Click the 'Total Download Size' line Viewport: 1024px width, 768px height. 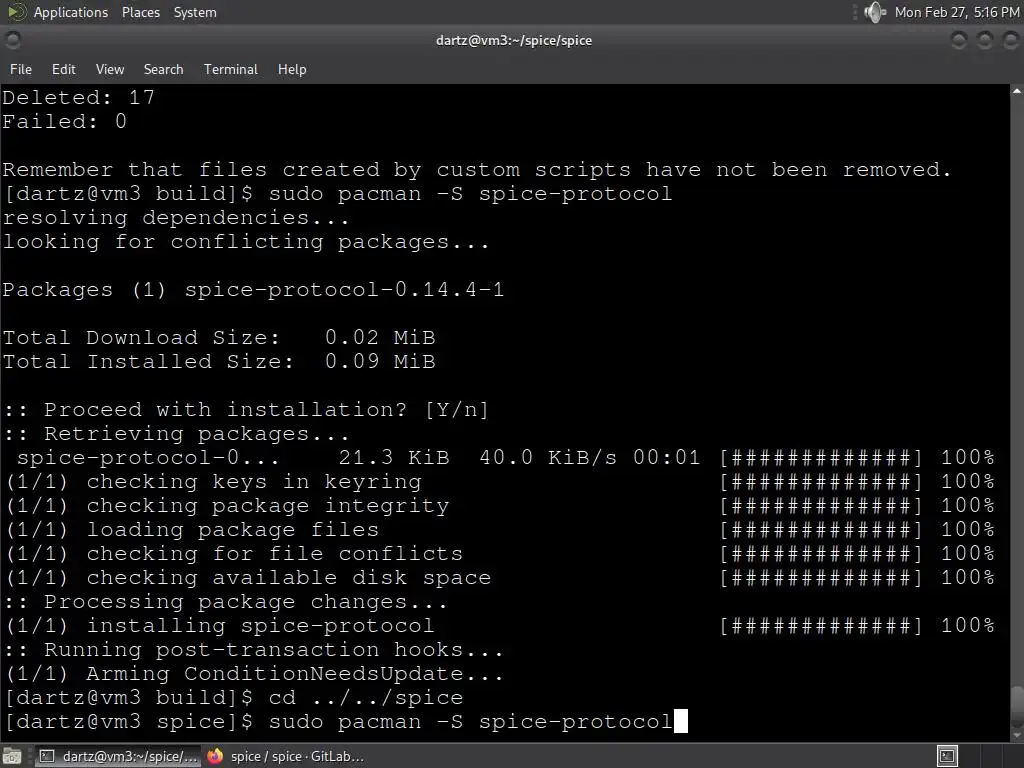(x=219, y=338)
